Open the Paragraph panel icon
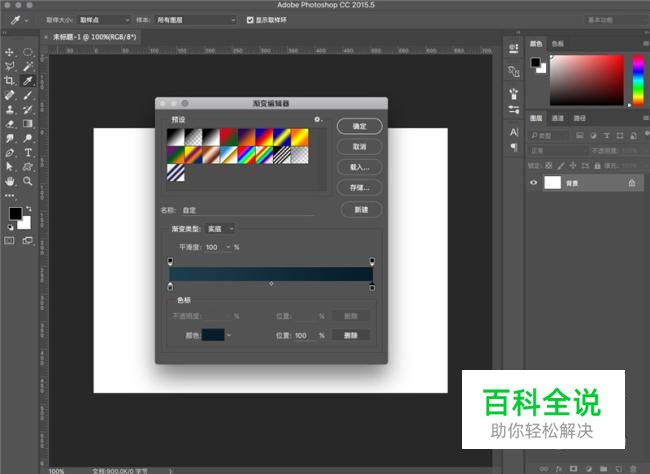This screenshot has width=650, height=474. 514,147
